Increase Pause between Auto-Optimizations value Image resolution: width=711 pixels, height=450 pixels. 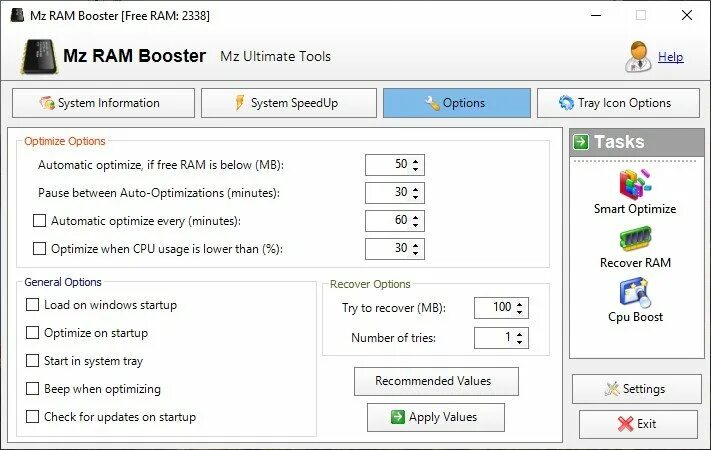pos(416,188)
